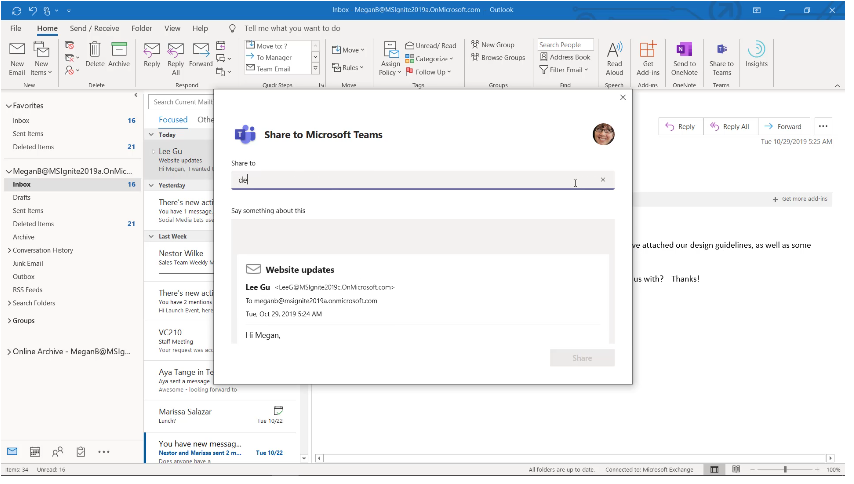
Task: Click the Share button in the Teams dialog
Action: 582,358
